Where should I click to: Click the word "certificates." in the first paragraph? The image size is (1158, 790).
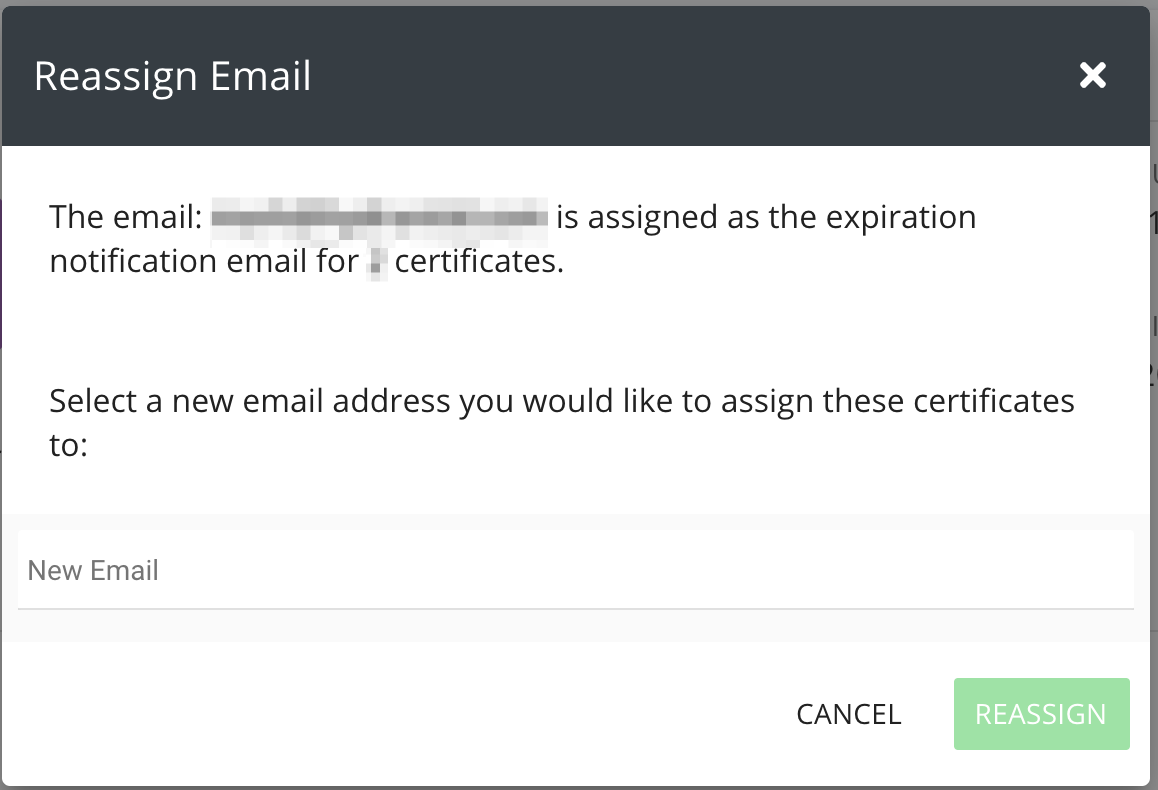[x=480, y=262]
